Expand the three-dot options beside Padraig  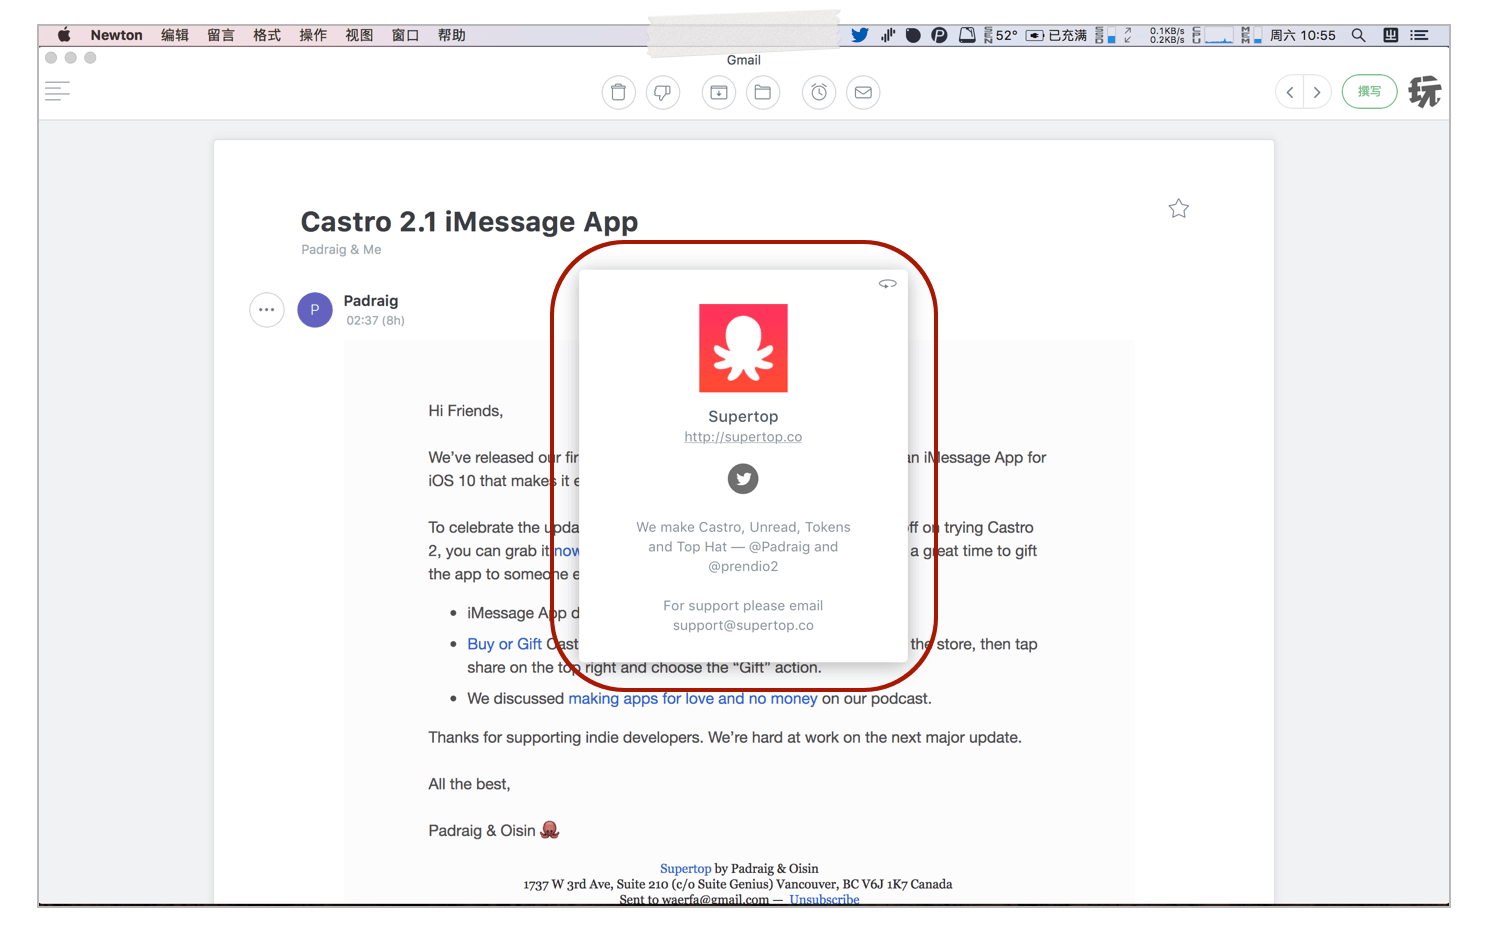tap(267, 310)
